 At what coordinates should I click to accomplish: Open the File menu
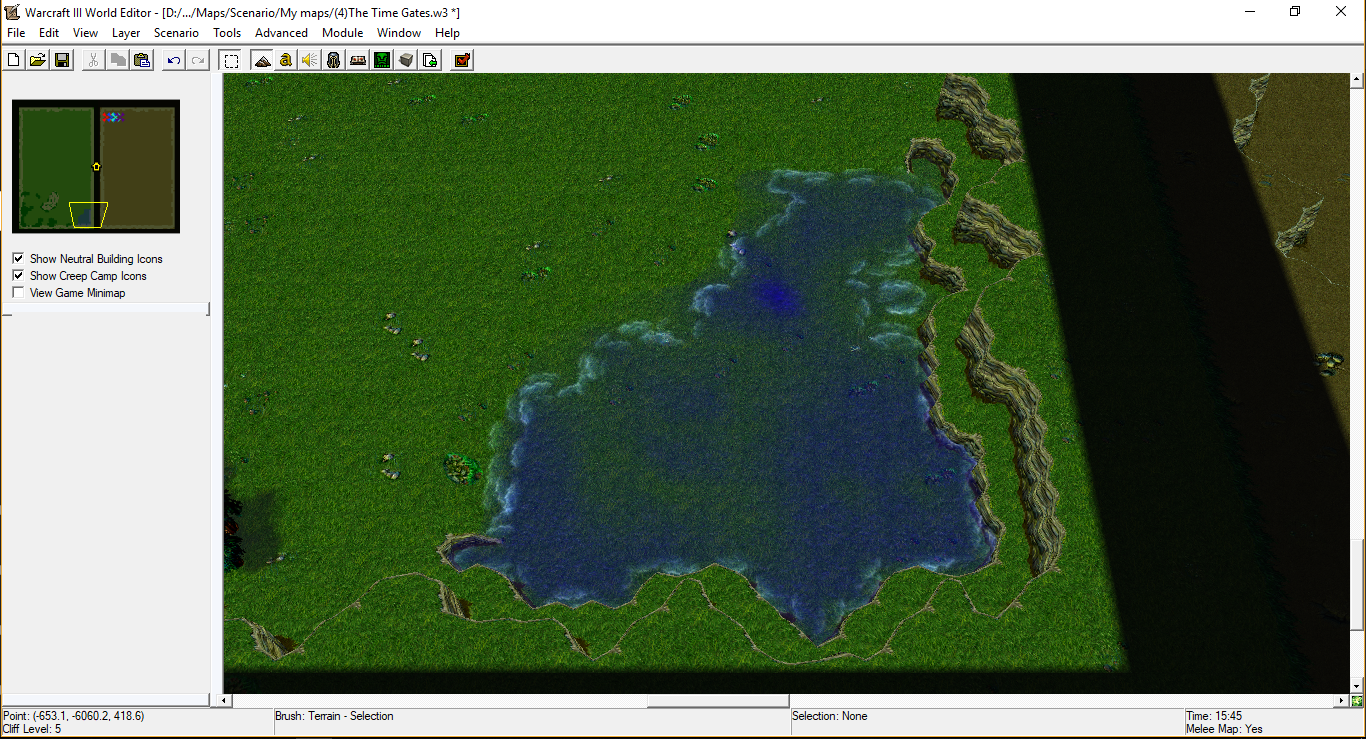pyautogui.click(x=16, y=33)
